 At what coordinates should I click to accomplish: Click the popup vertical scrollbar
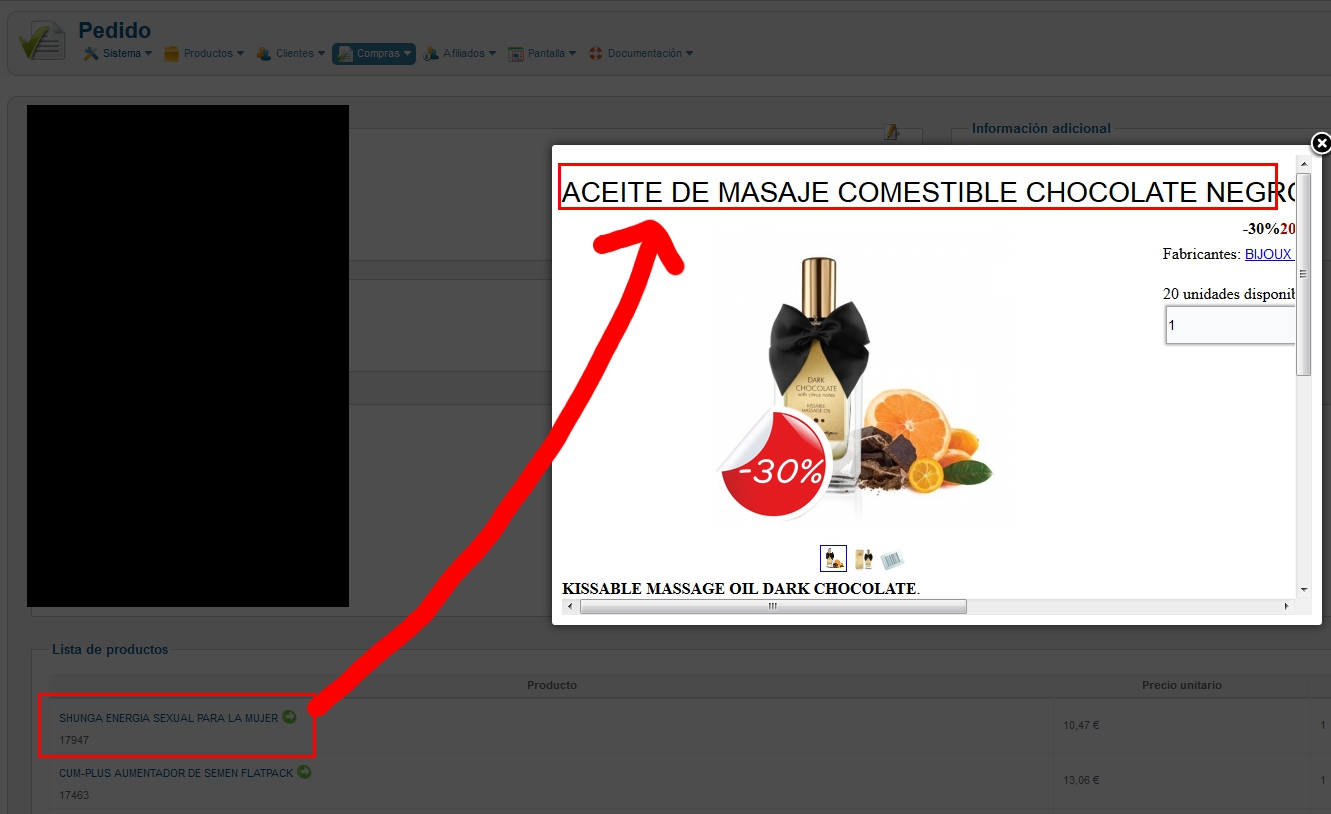(1303, 274)
